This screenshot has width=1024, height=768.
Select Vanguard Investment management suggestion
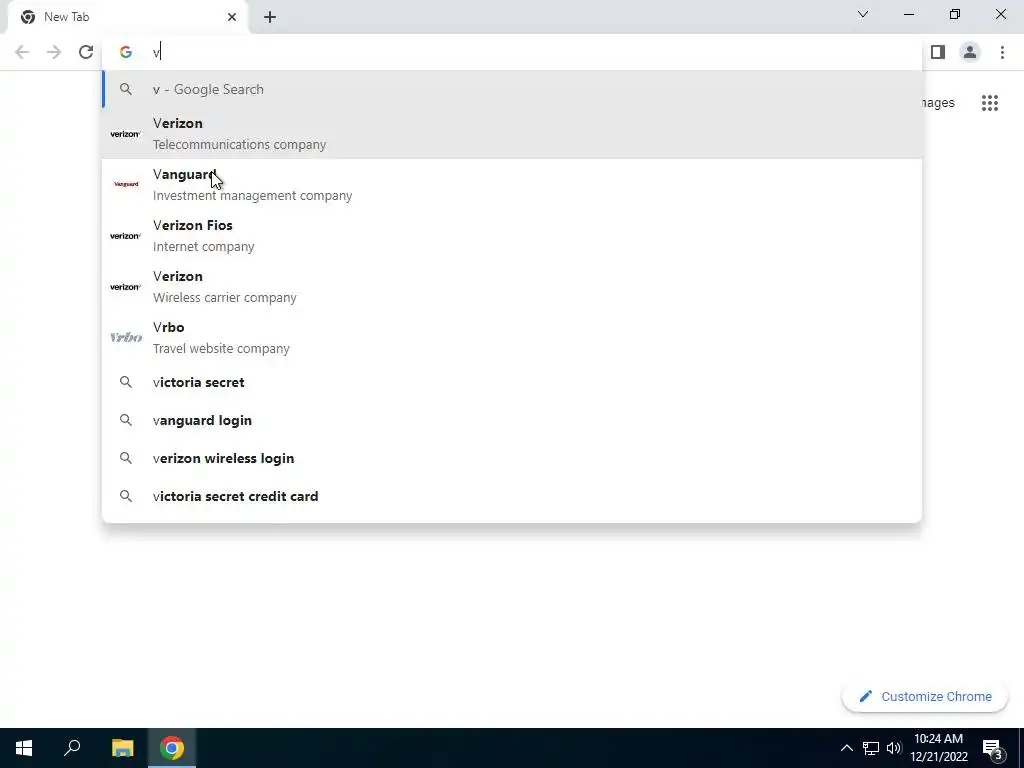(x=512, y=184)
